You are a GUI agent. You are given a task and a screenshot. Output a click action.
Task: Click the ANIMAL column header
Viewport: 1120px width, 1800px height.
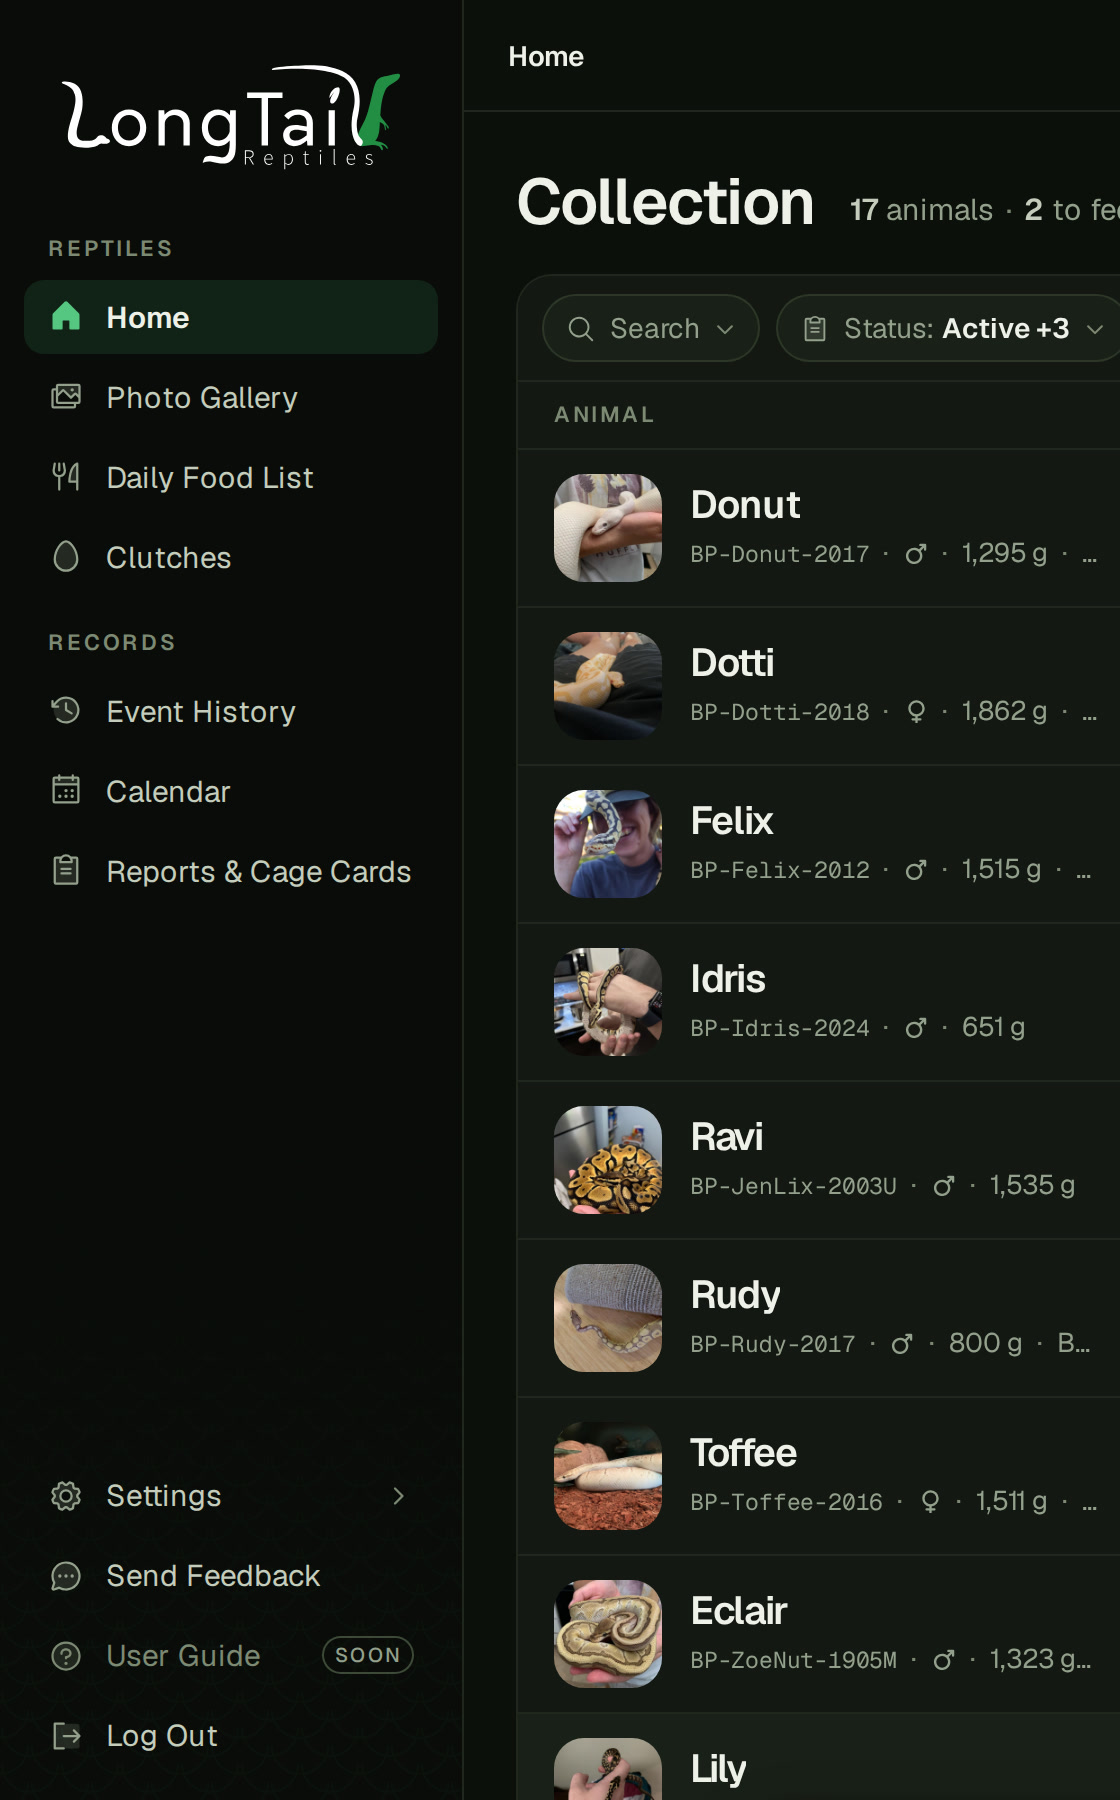point(604,414)
